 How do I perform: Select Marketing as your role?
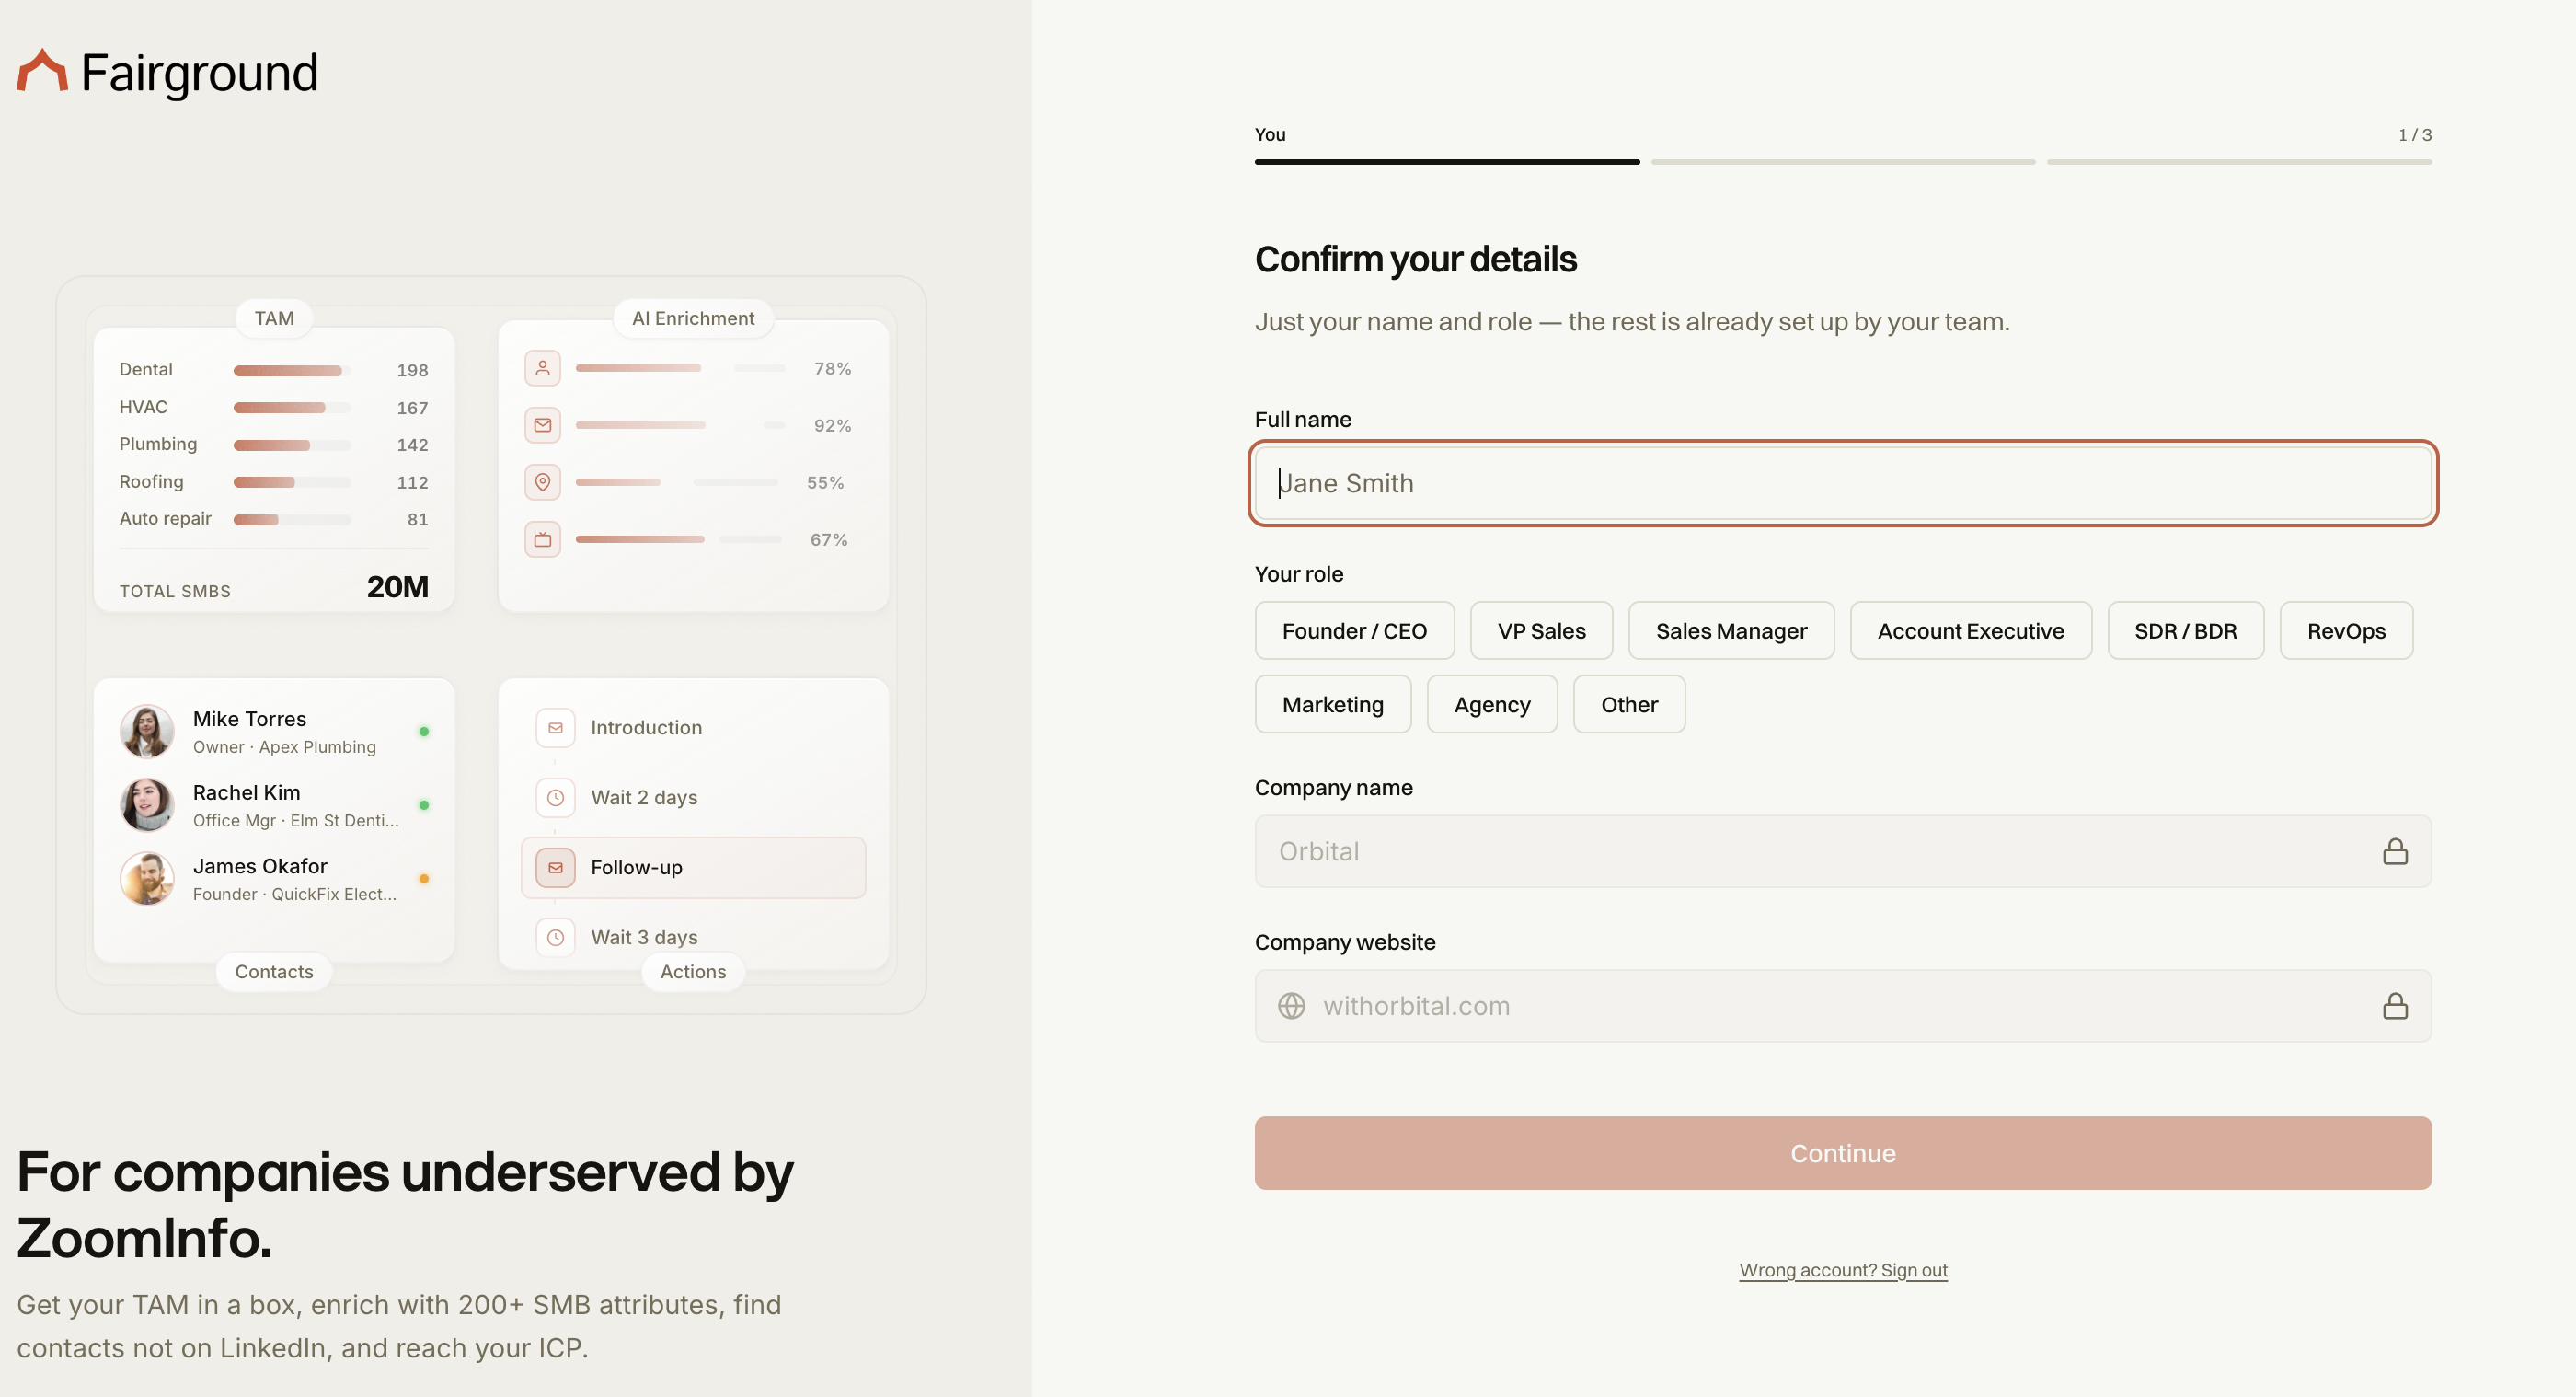click(x=1333, y=705)
